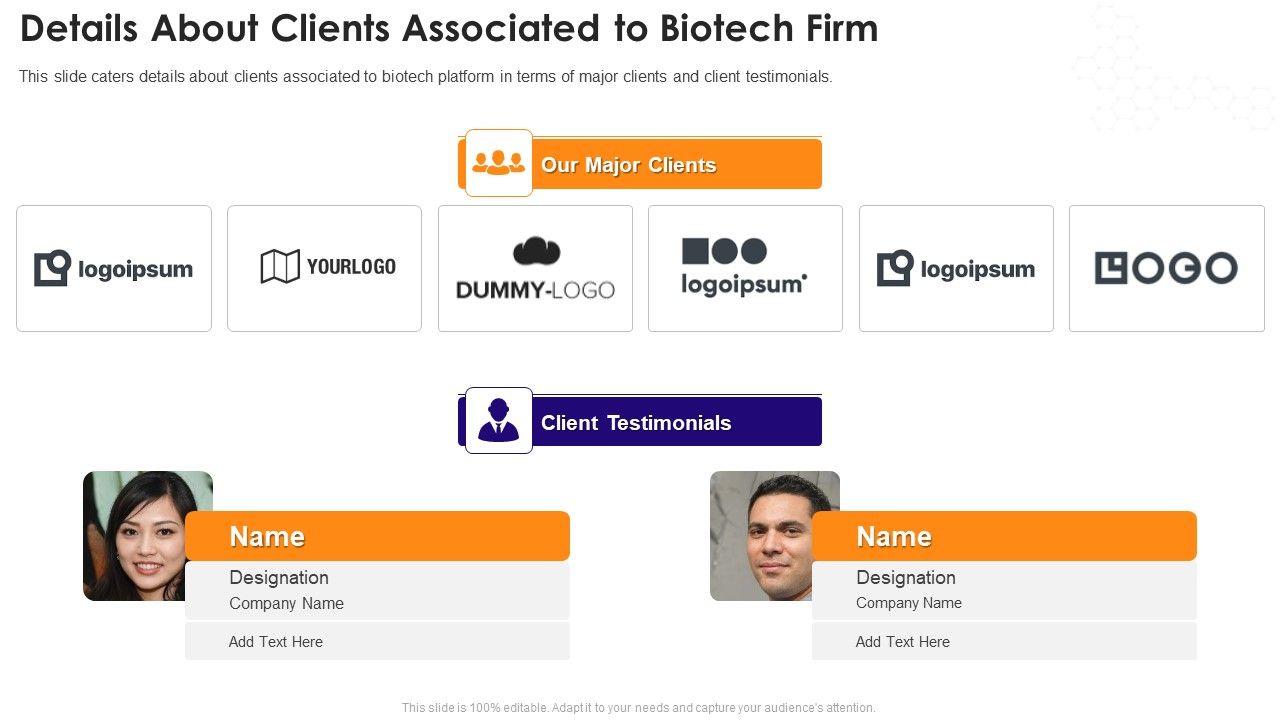Select Company Name text in right testimonial

(x=909, y=603)
